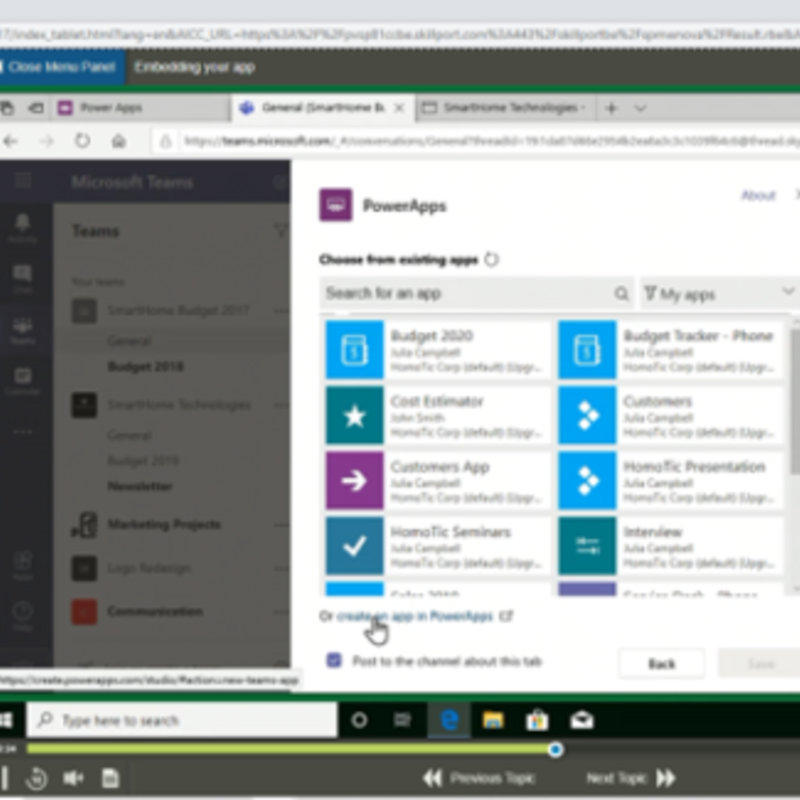Open Cortana circle on the taskbar
The height and width of the screenshot is (800, 800).
tap(359, 720)
